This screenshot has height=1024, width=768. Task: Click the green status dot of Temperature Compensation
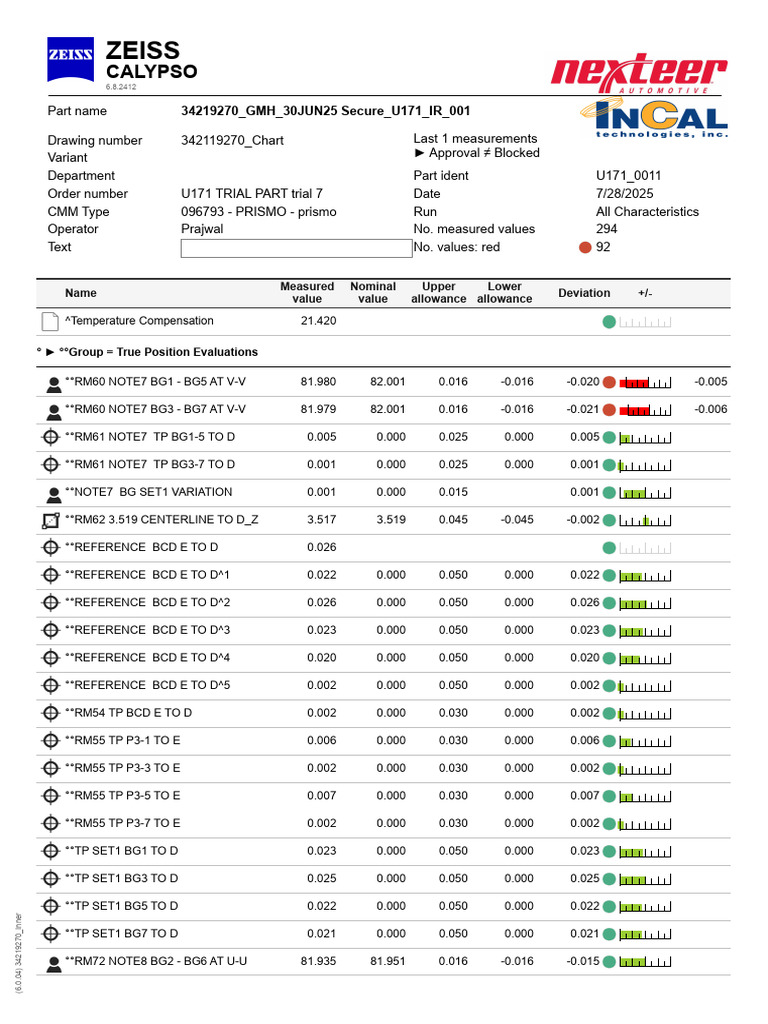[x=609, y=322]
